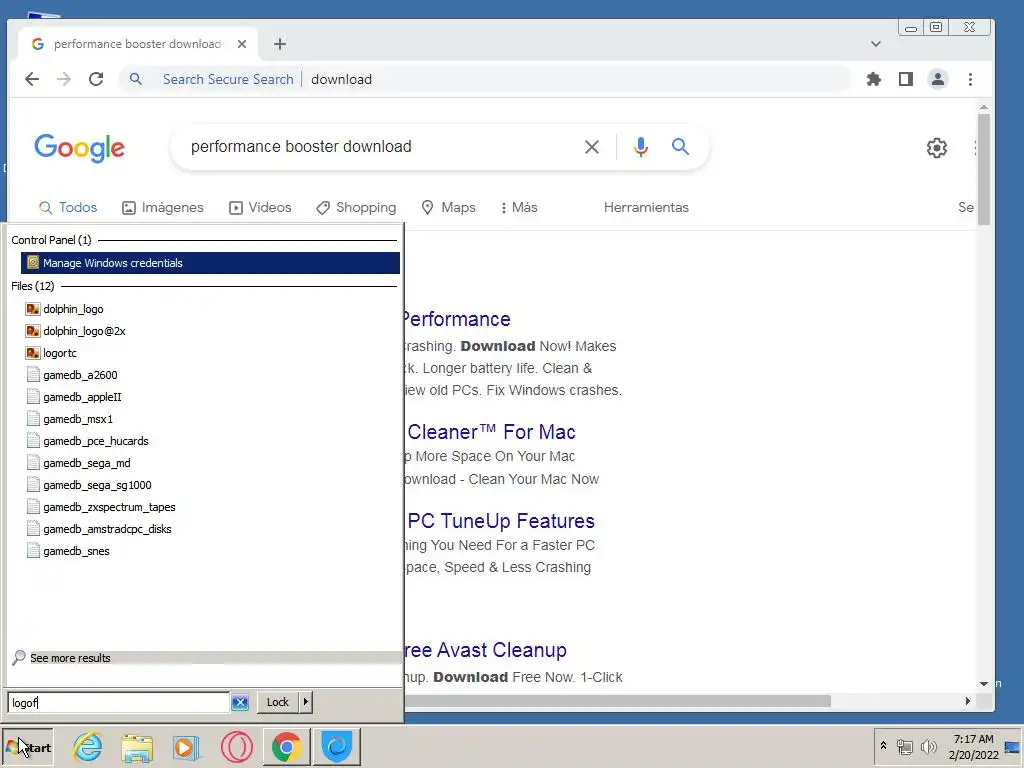
Task: Open the Cleaner For Mac result
Action: 491,432
